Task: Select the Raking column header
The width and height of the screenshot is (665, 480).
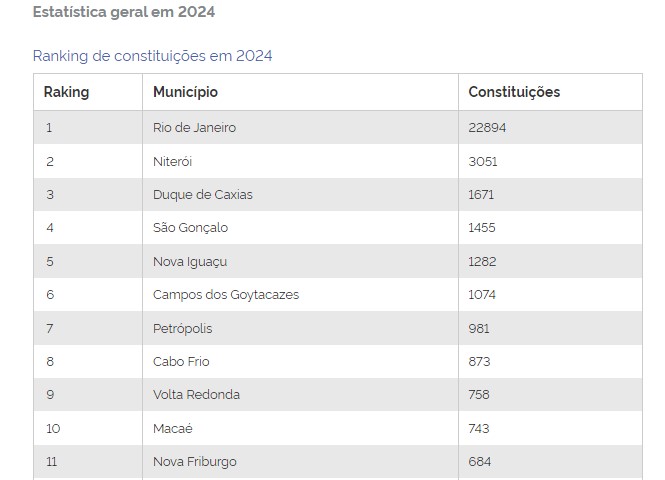Action: (x=88, y=92)
